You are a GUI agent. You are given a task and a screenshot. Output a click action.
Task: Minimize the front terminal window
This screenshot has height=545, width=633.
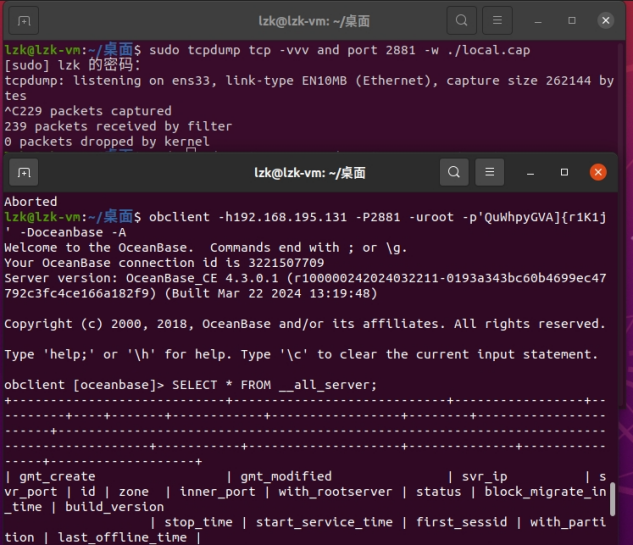coord(530,173)
